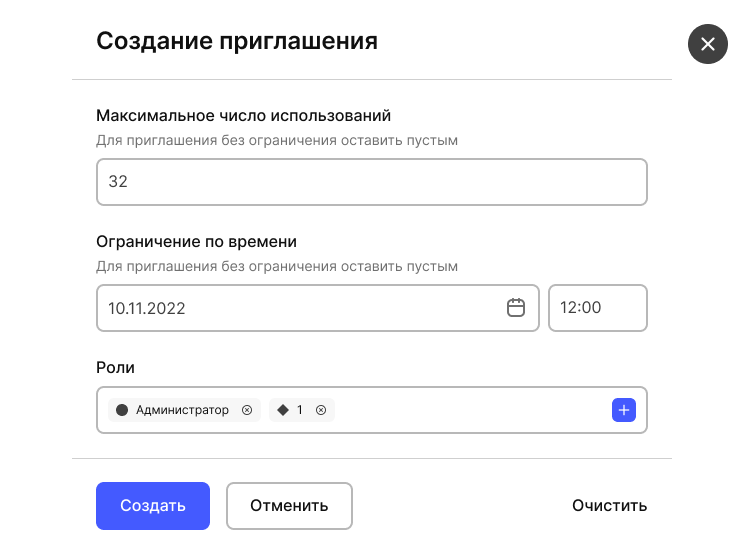Close the invitation creation dialog
The image size is (744, 554).
pyautogui.click(x=707, y=44)
